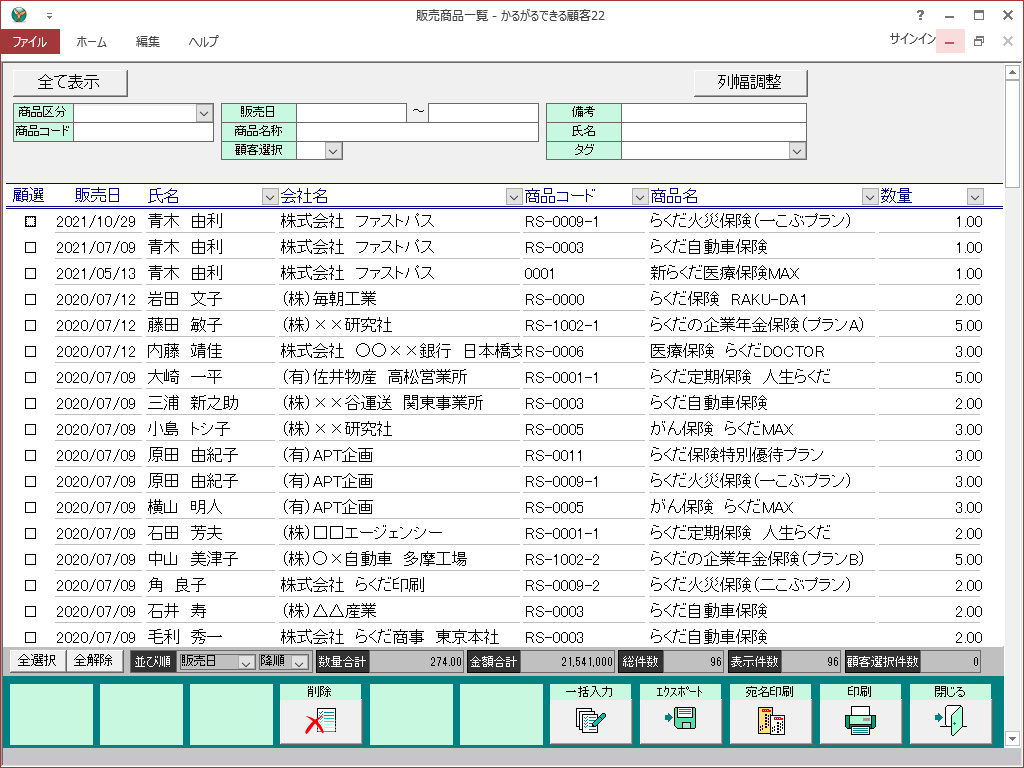1024x768 pixels.
Task: Open the 会社名 column filter arrow
Action: click(x=514, y=196)
